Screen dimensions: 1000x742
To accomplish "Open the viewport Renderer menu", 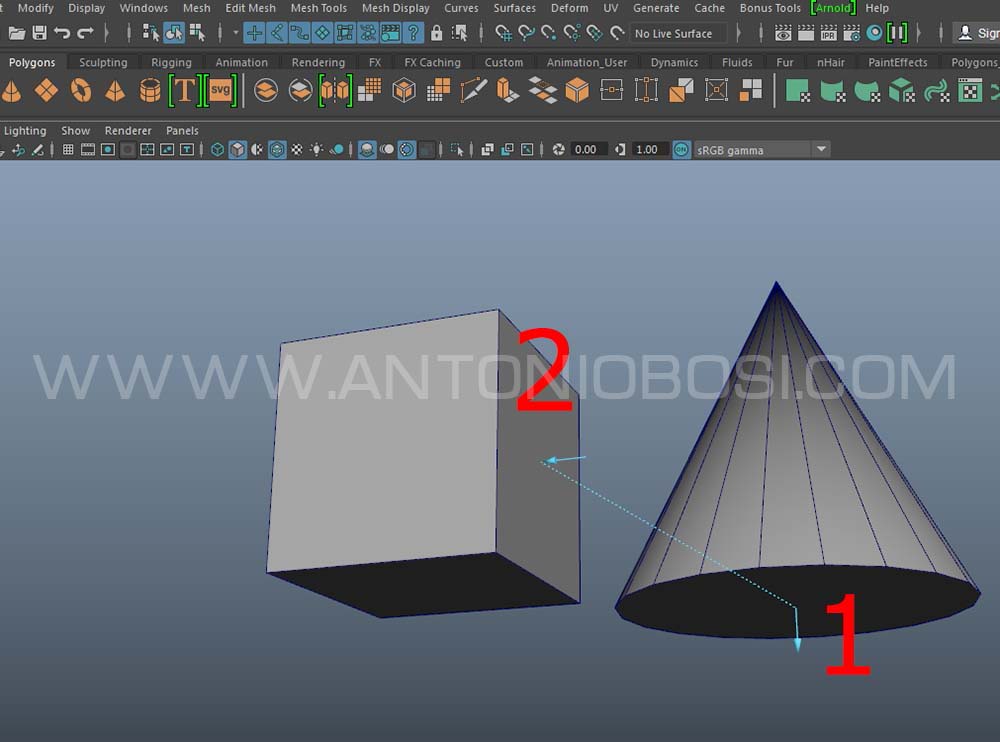I will coord(128,130).
